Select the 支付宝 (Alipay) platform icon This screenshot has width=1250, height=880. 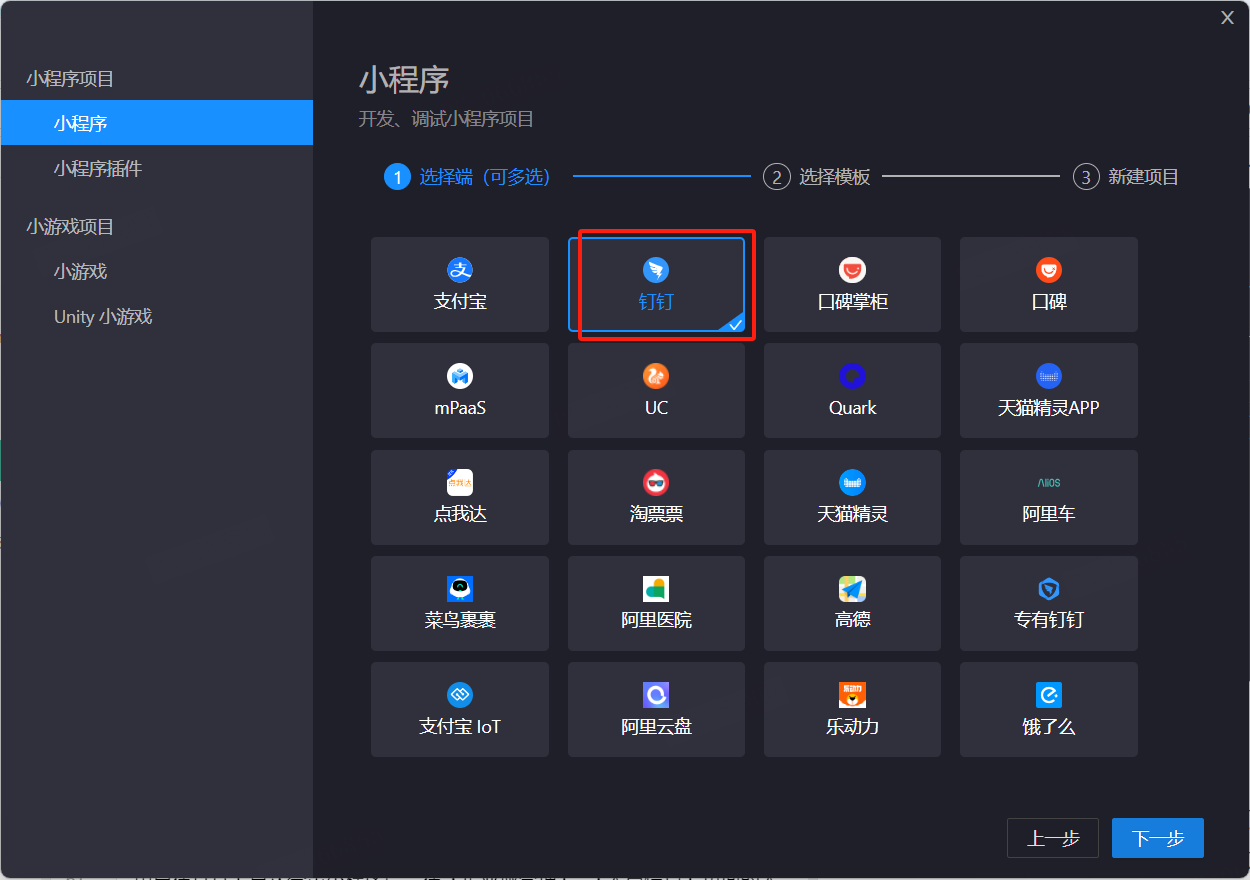[460, 270]
